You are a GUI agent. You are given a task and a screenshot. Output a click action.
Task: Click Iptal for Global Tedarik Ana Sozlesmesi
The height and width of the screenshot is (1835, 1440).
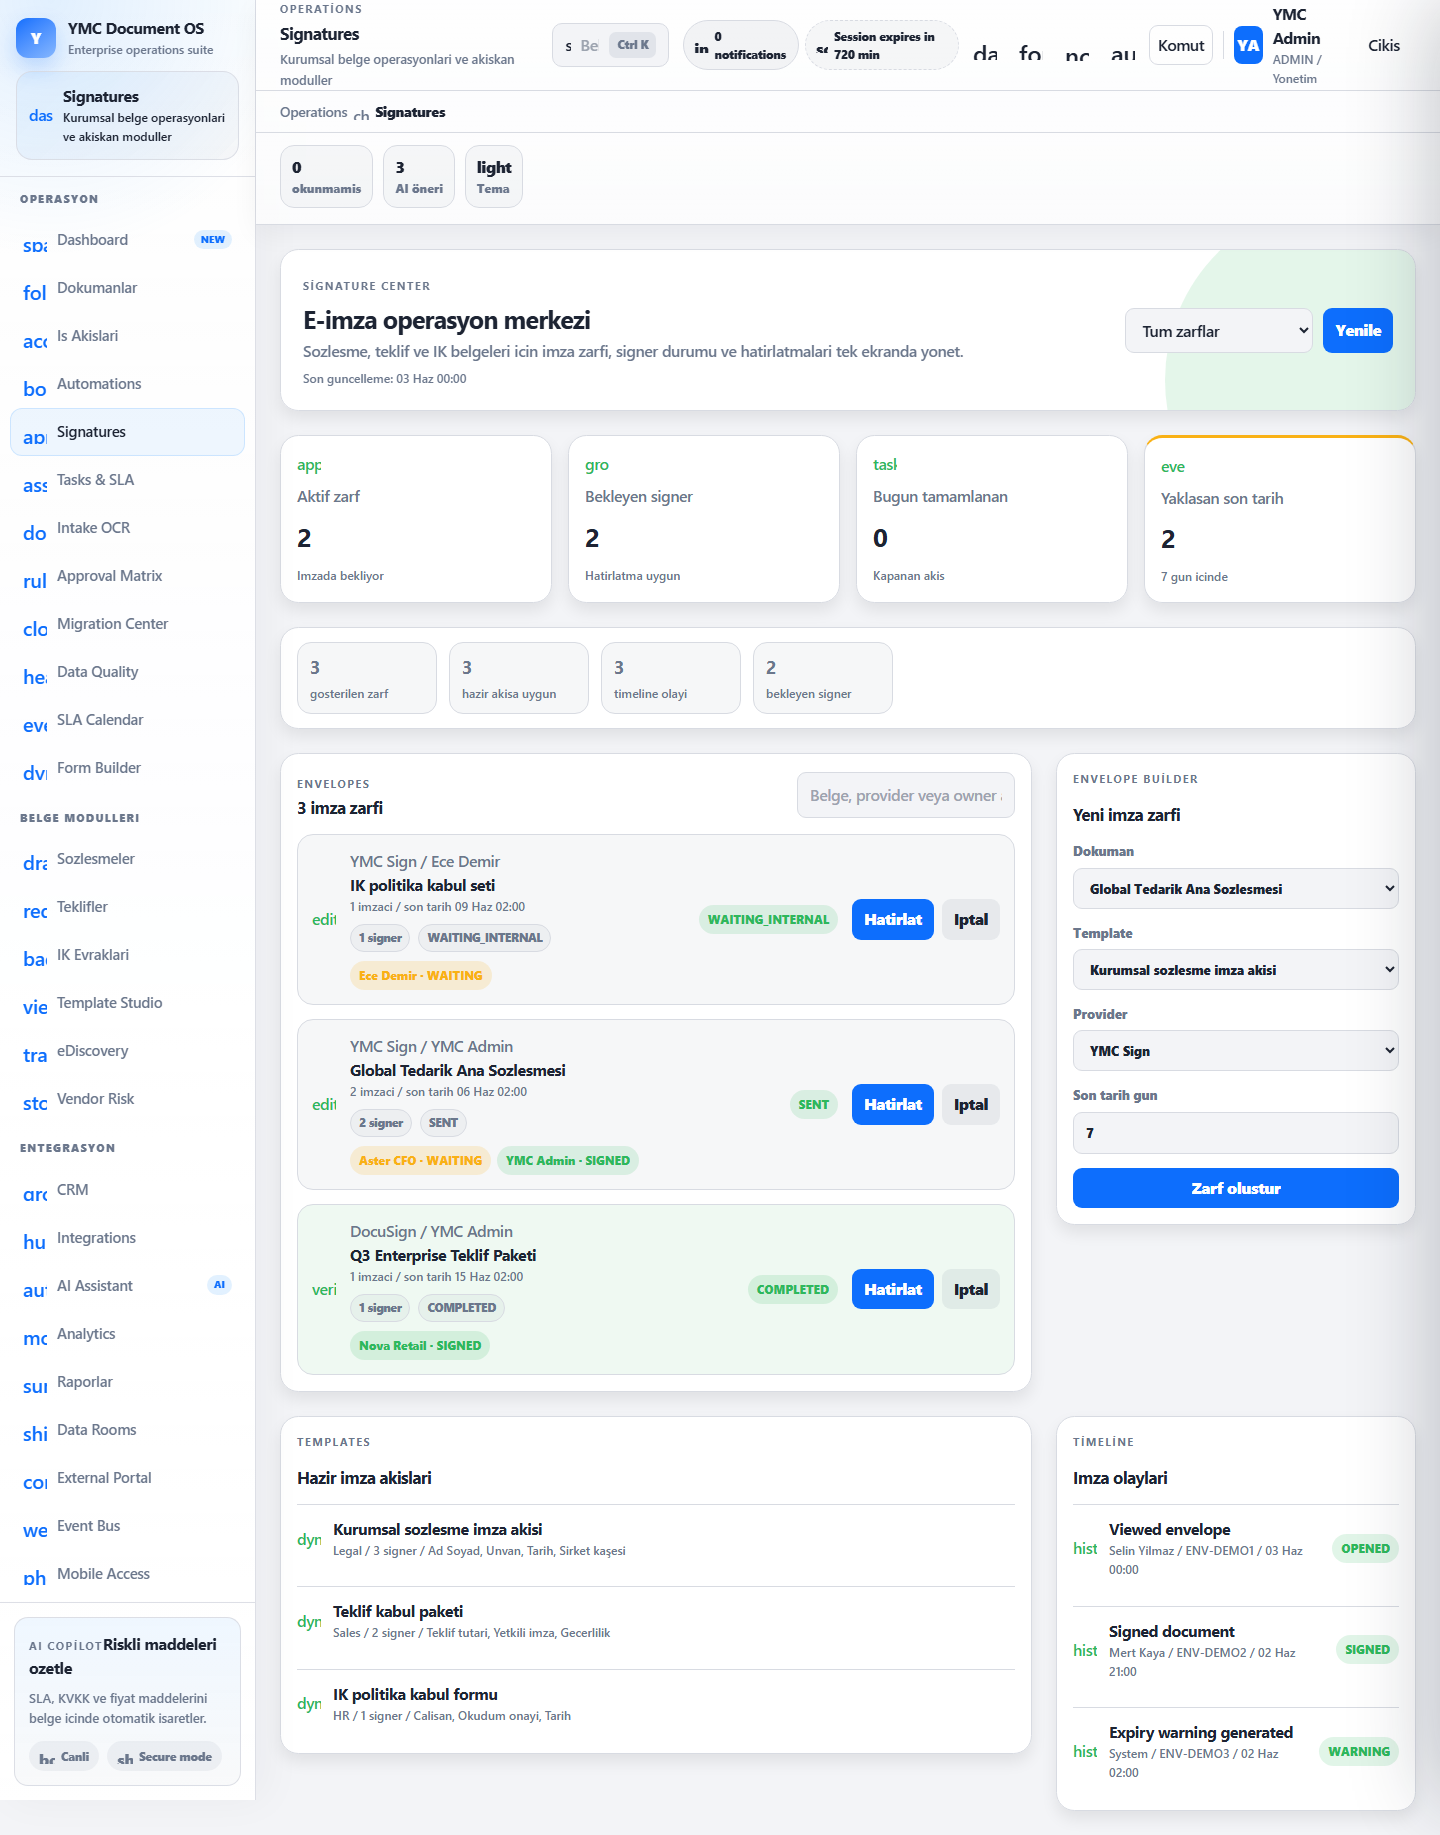tap(970, 1105)
